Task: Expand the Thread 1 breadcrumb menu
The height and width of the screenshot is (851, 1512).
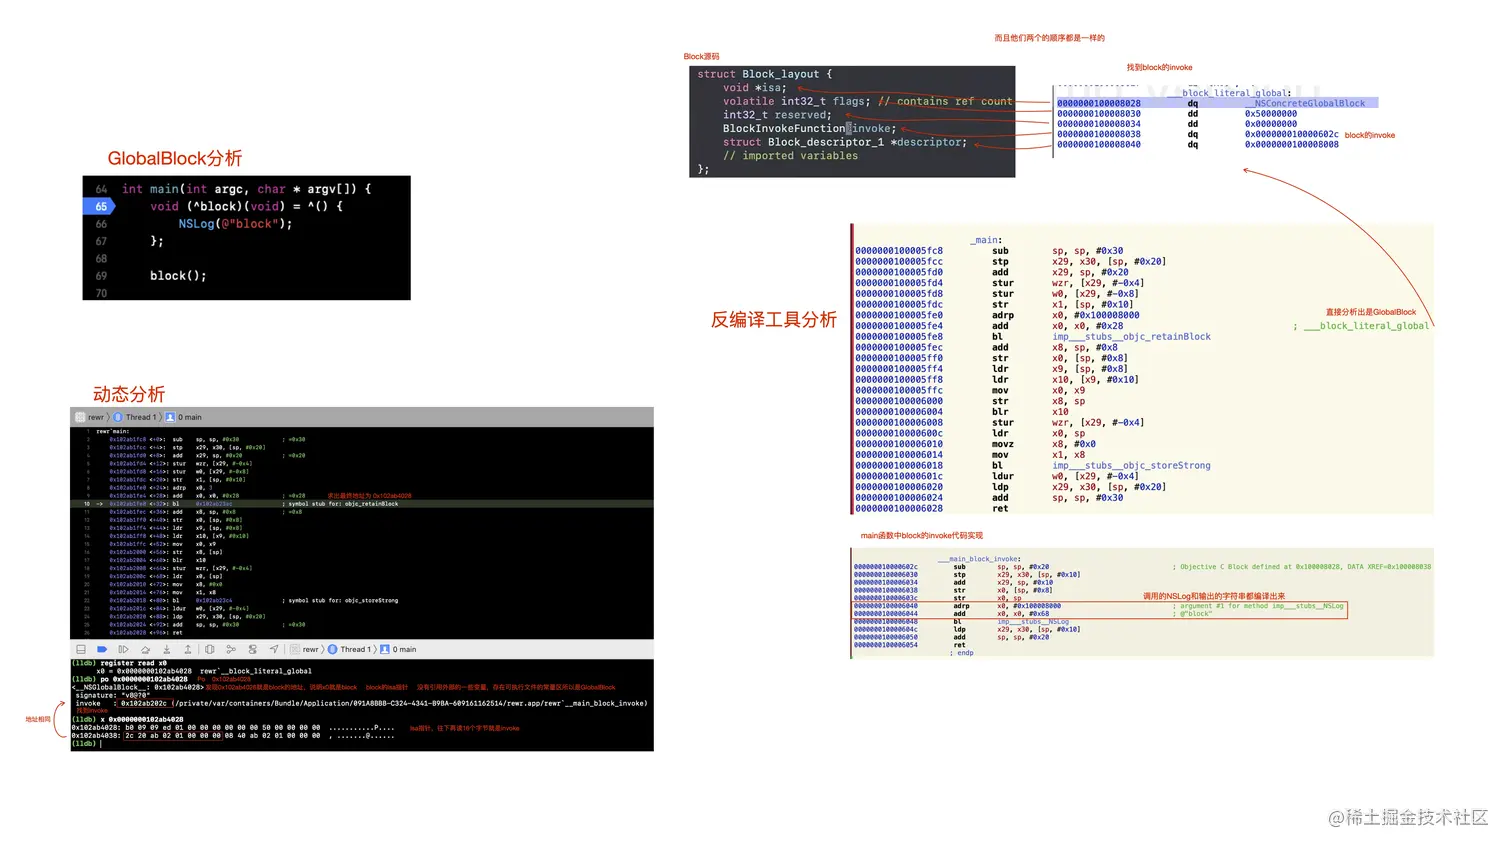Action: (x=353, y=649)
